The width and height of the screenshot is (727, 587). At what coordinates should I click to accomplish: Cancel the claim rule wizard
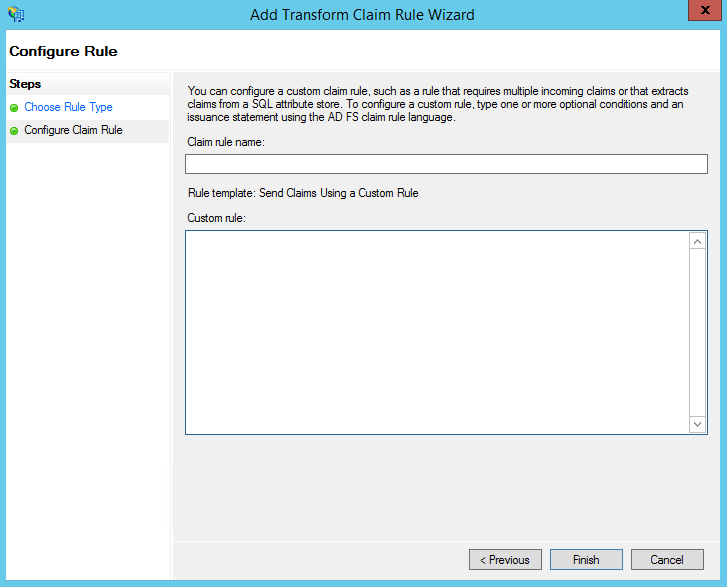tap(667, 560)
